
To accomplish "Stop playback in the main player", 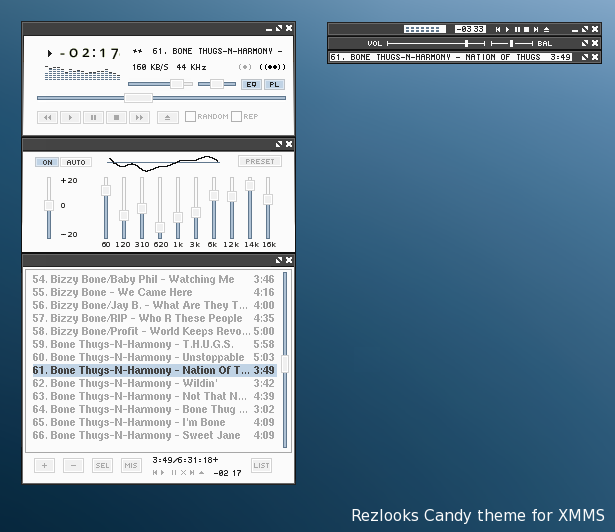I will click(x=116, y=117).
